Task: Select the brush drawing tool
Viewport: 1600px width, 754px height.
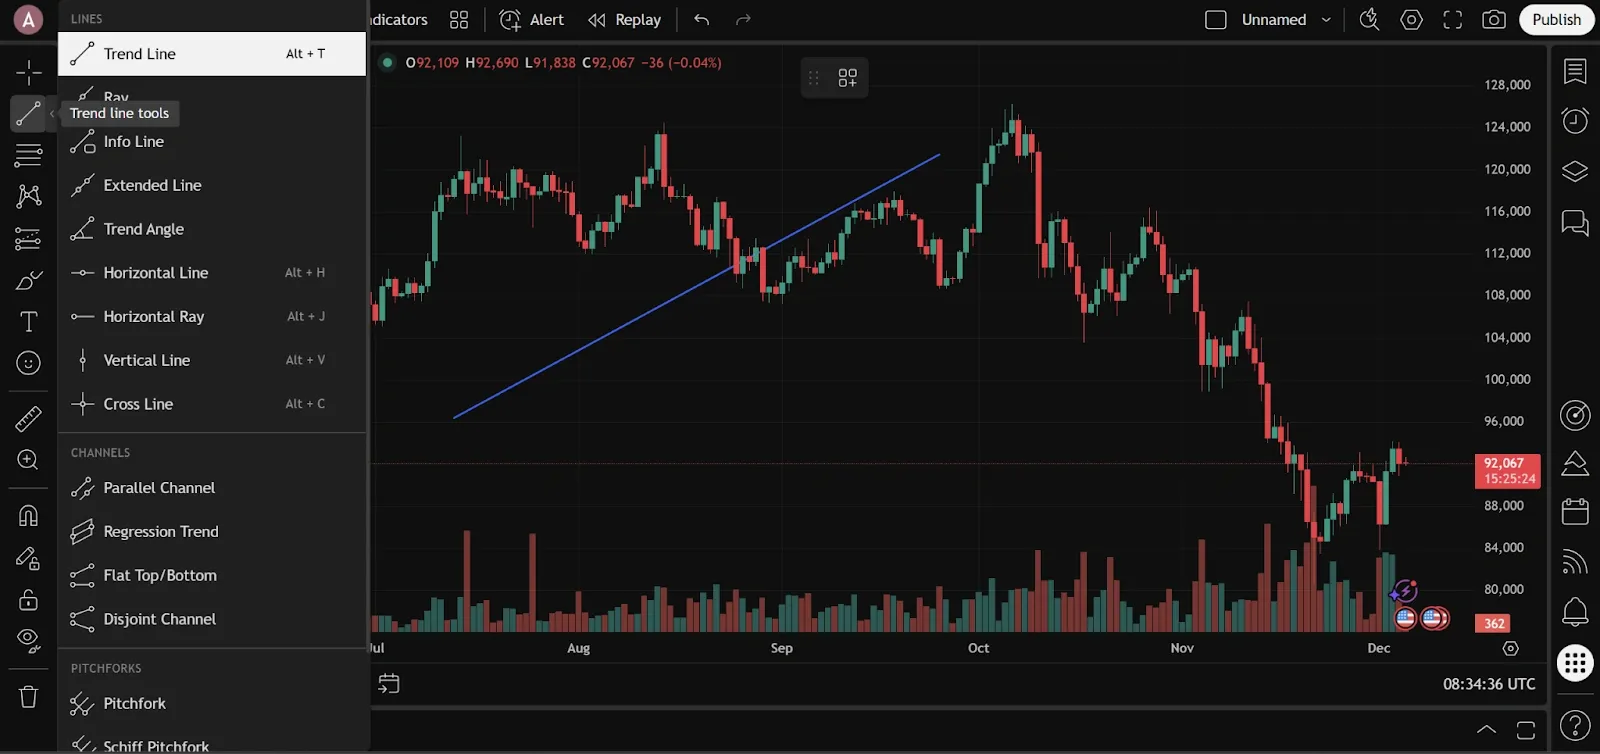Action: 28,280
